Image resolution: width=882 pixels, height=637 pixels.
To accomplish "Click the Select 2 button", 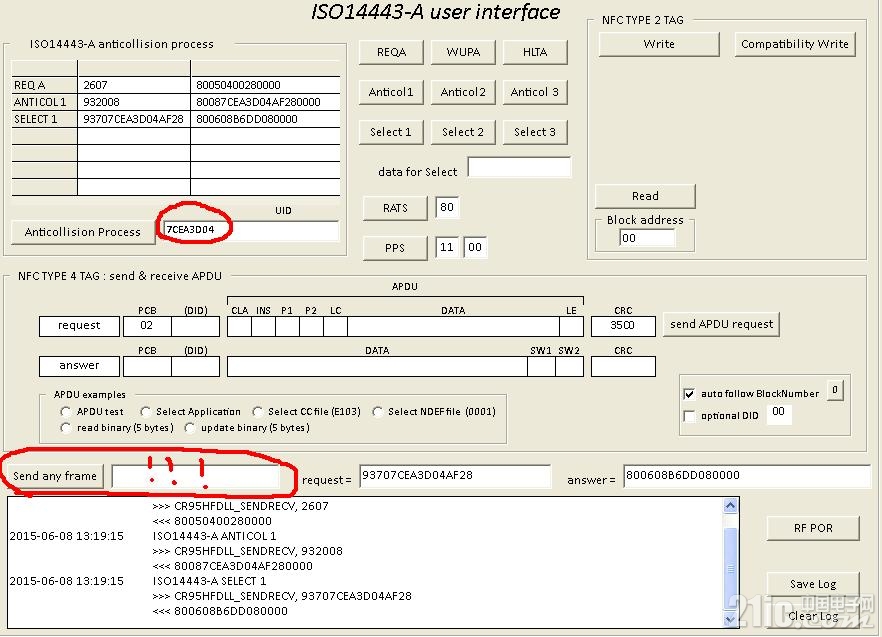I will [x=463, y=132].
